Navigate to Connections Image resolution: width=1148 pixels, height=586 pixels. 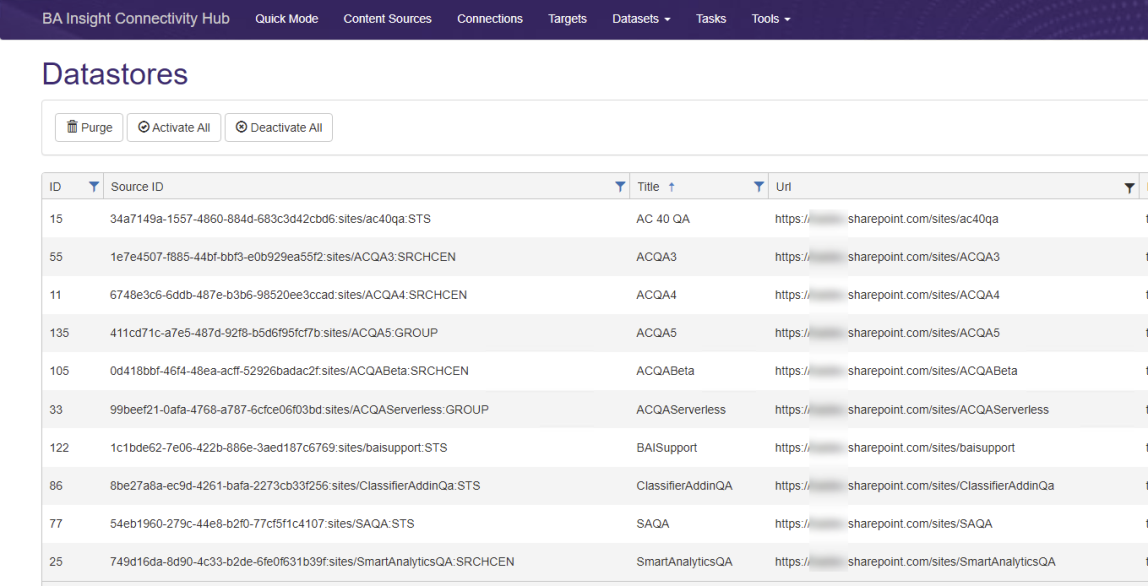(x=490, y=19)
